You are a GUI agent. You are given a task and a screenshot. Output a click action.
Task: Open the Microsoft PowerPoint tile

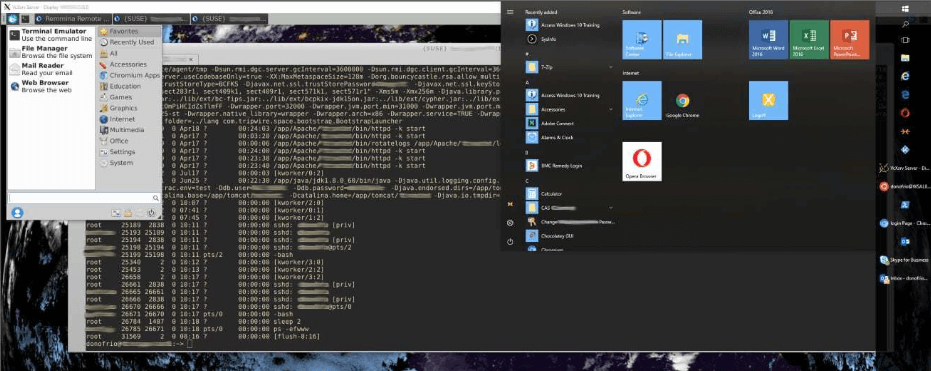pos(850,39)
